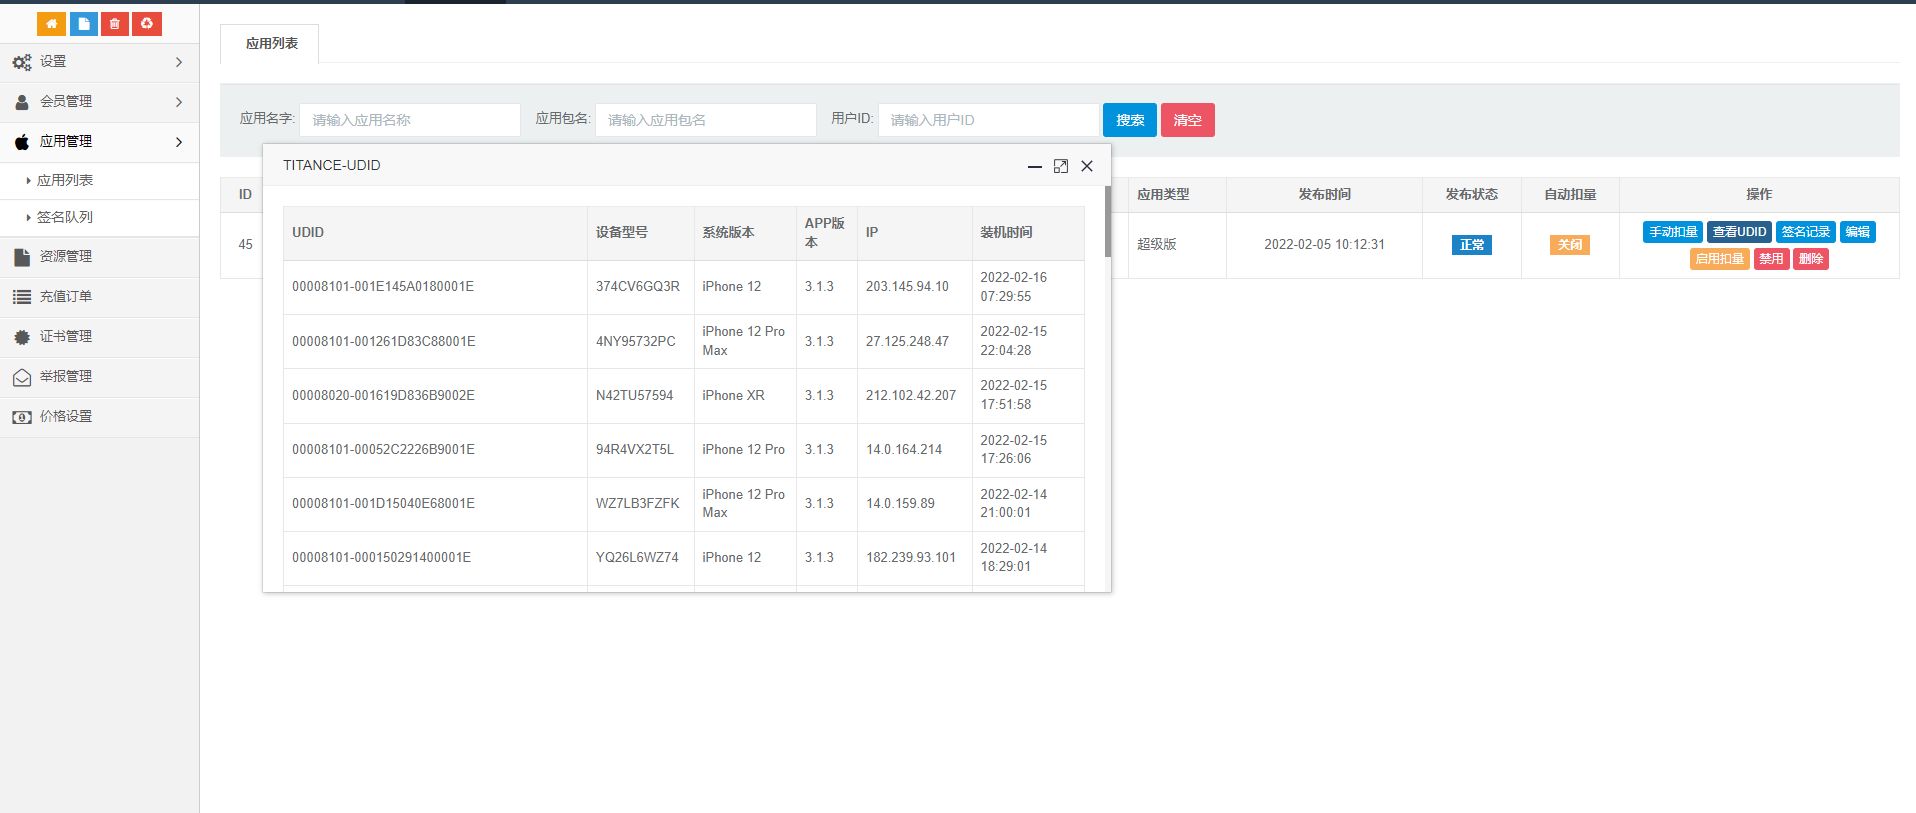1916x813 pixels.
Task: Click the red recycle icon button
Action: [x=147, y=24]
